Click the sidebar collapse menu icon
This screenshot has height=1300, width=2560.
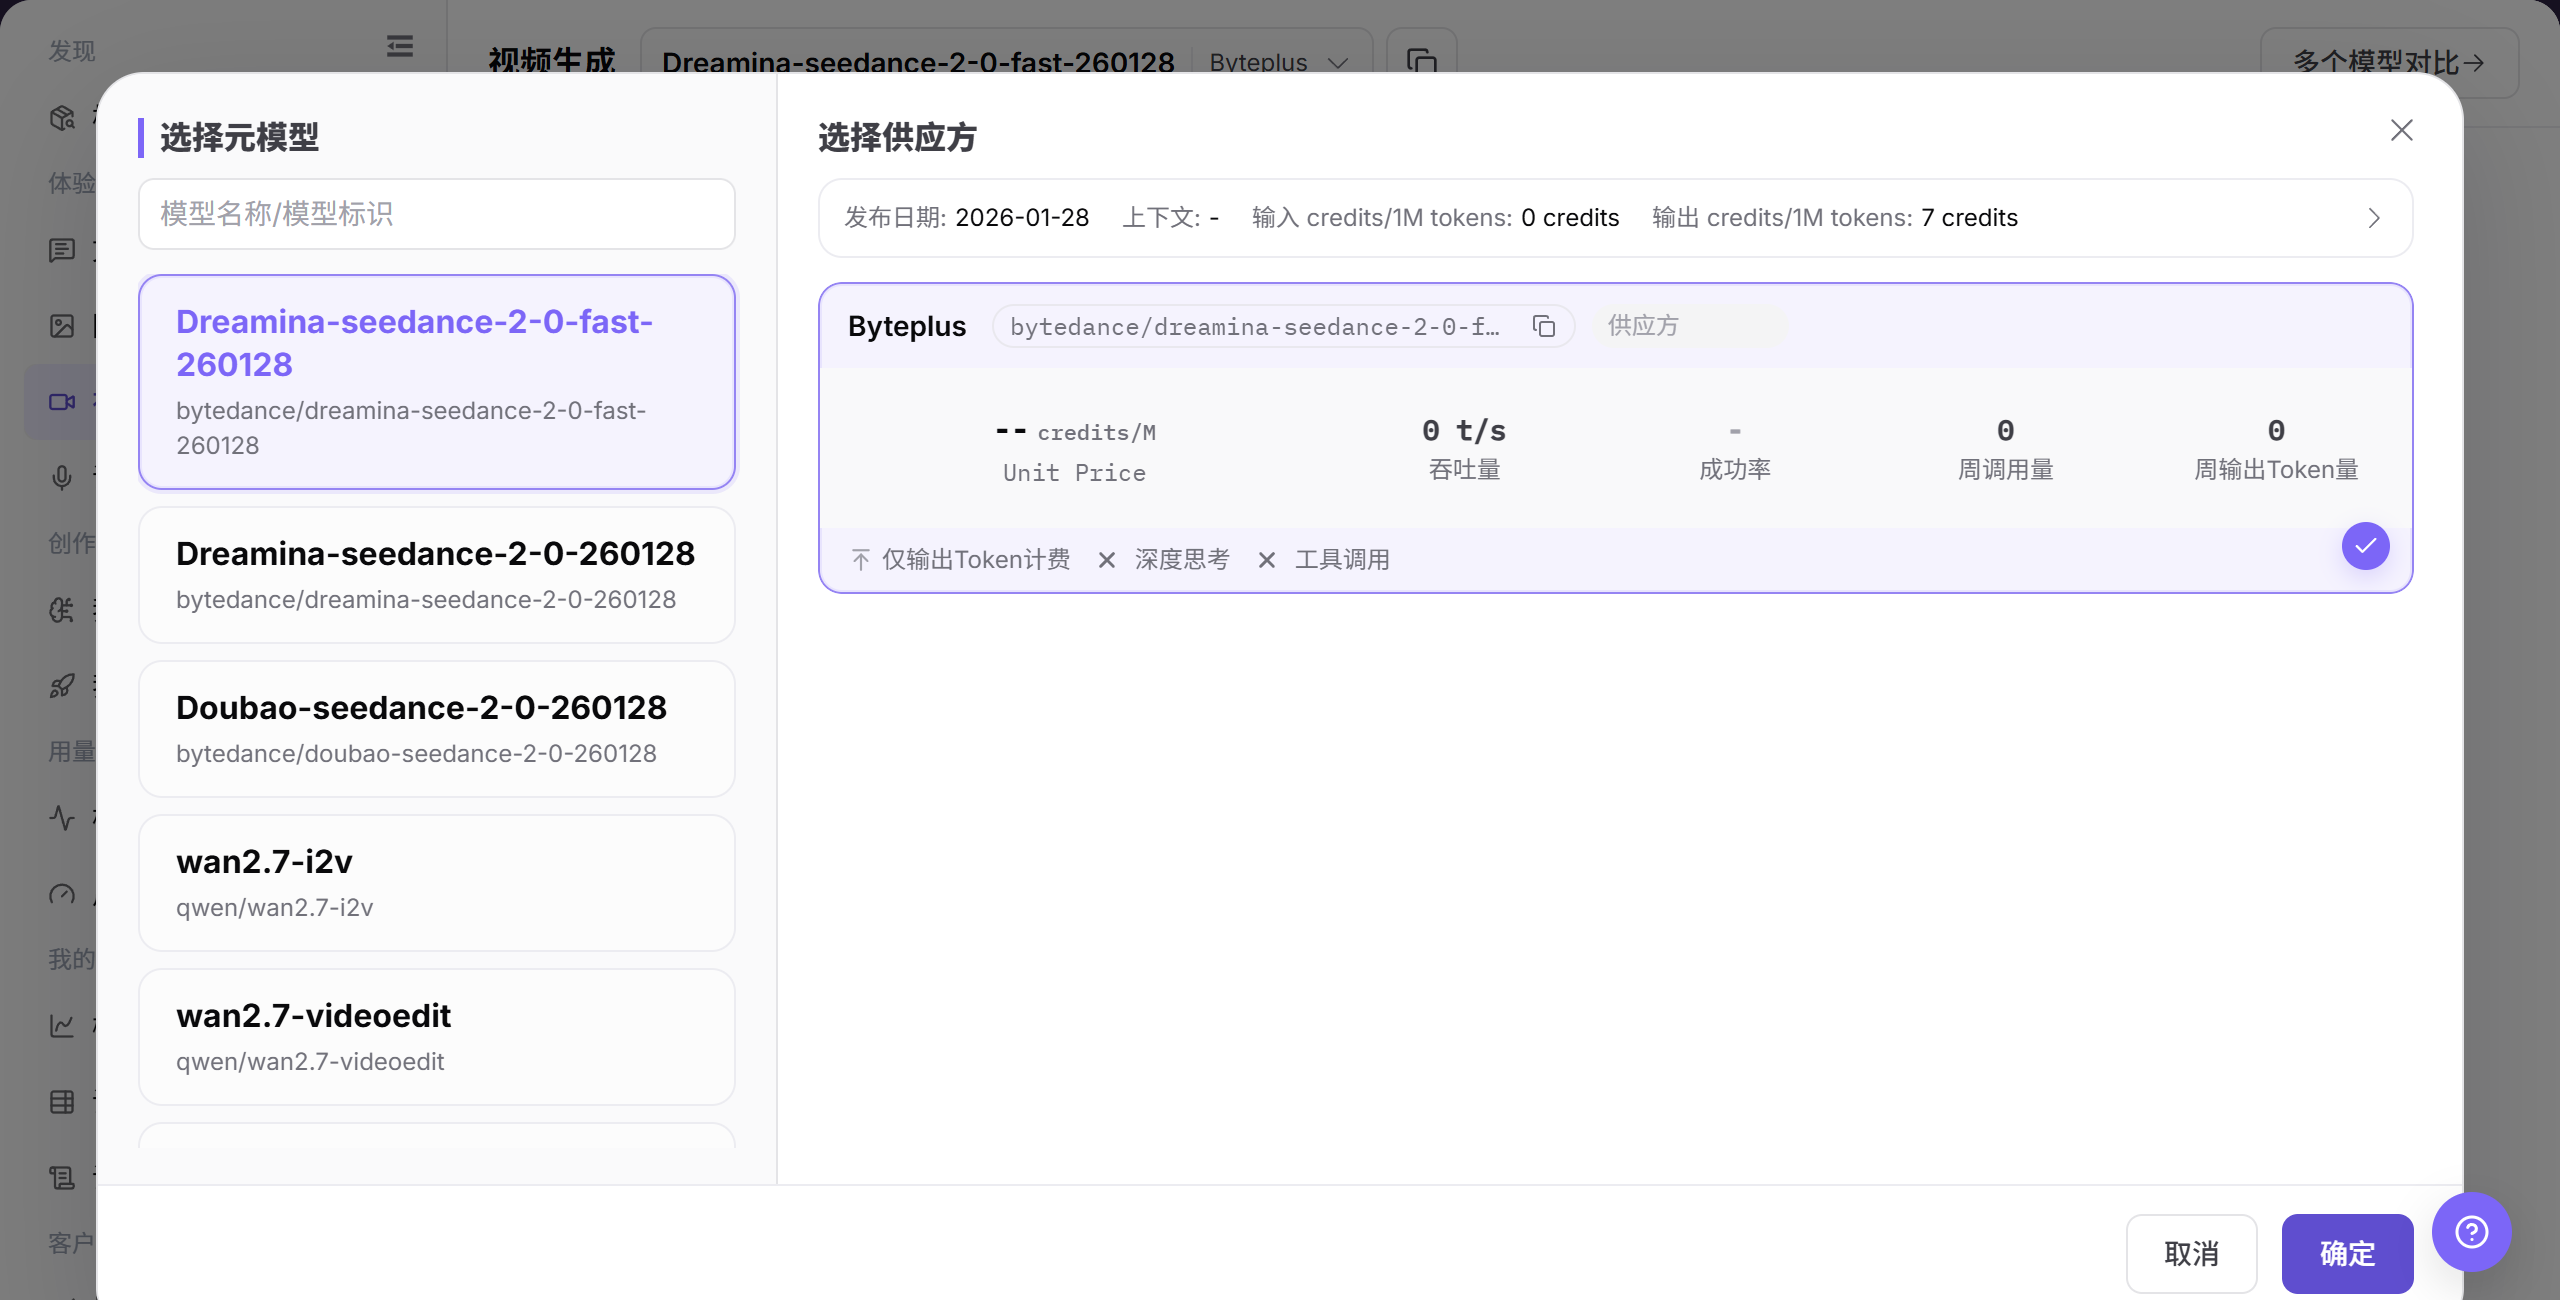click(400, 46)
